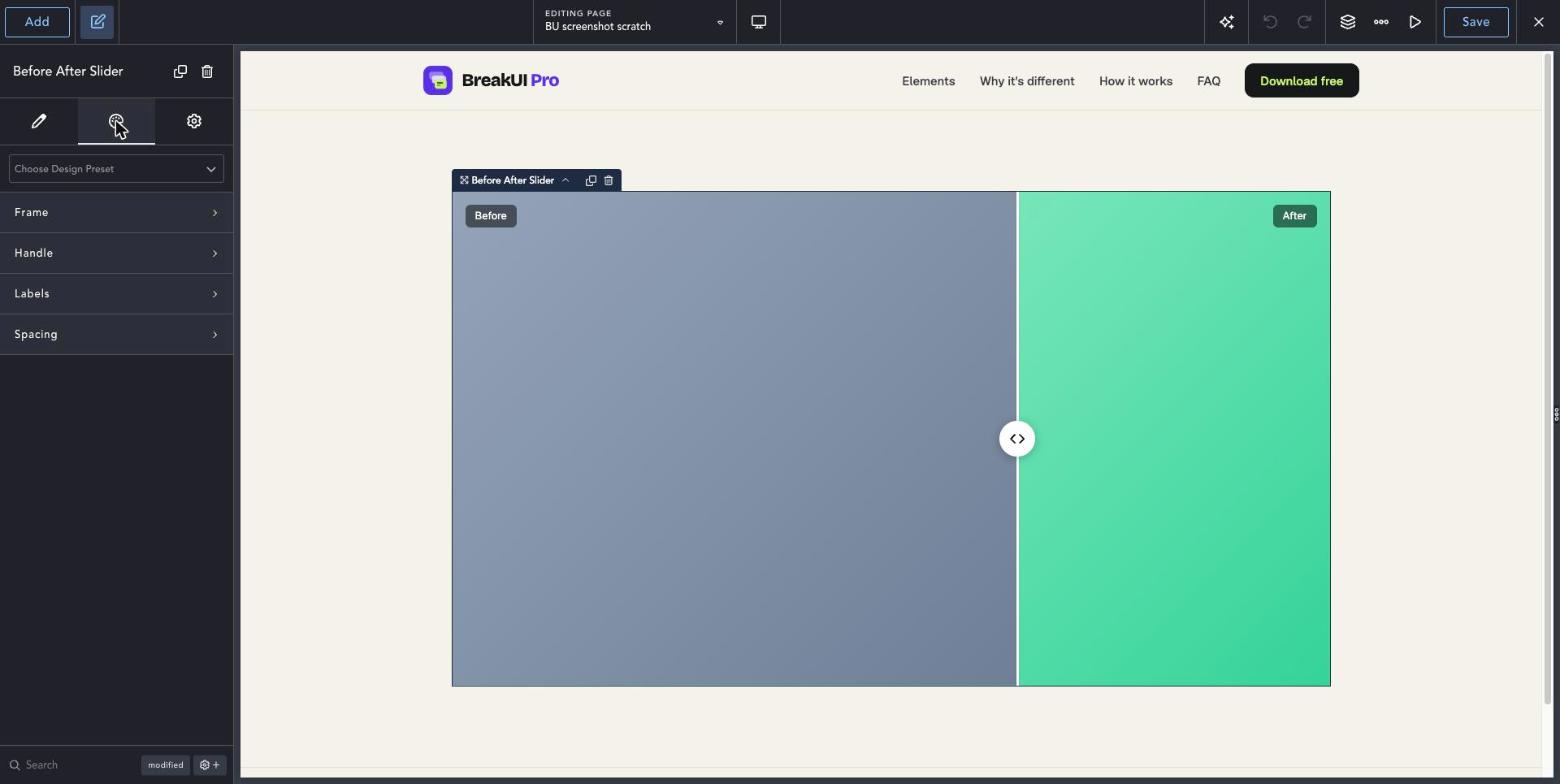This screenshot has height=784, width=1560.
Task: Expand the Frame section
Action: [116, 213]
